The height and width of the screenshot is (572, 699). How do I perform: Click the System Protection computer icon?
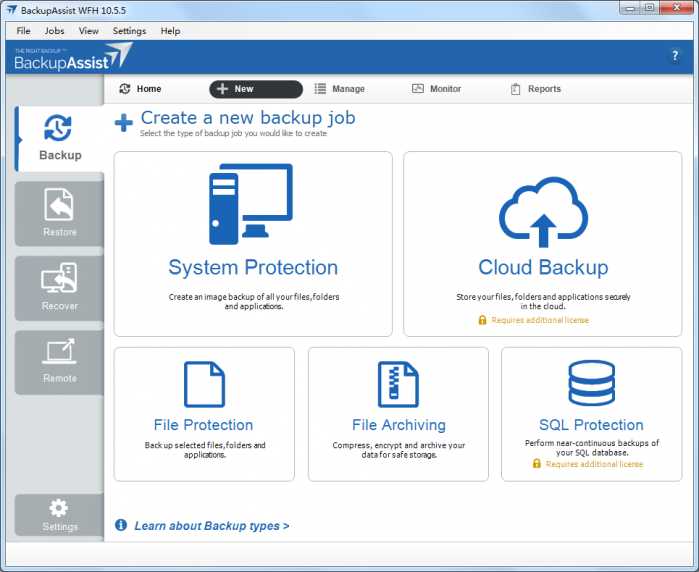pos(251,204)
